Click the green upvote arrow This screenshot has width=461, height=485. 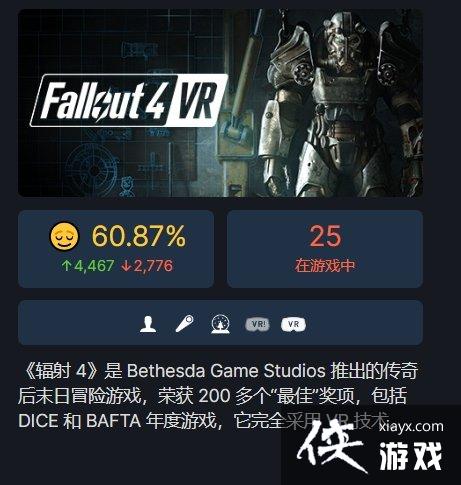[x=67, y=266]
